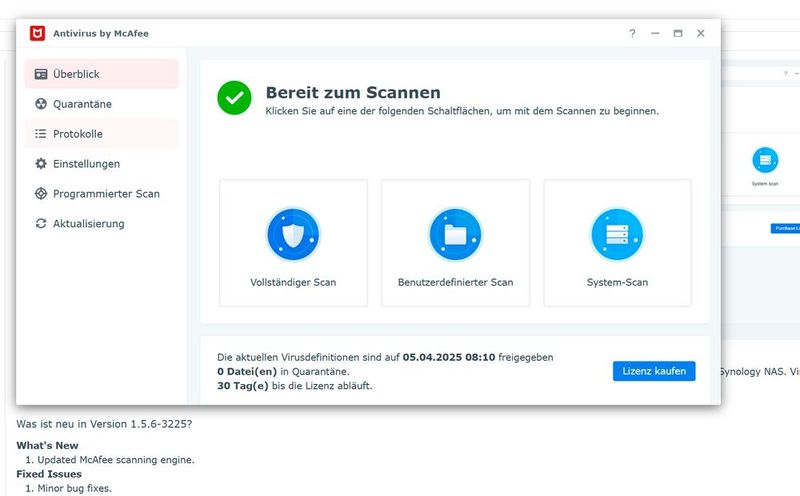Start the Benutzerdefinierter Scan folder icon
Screen dimensions: 800x496
455,235
